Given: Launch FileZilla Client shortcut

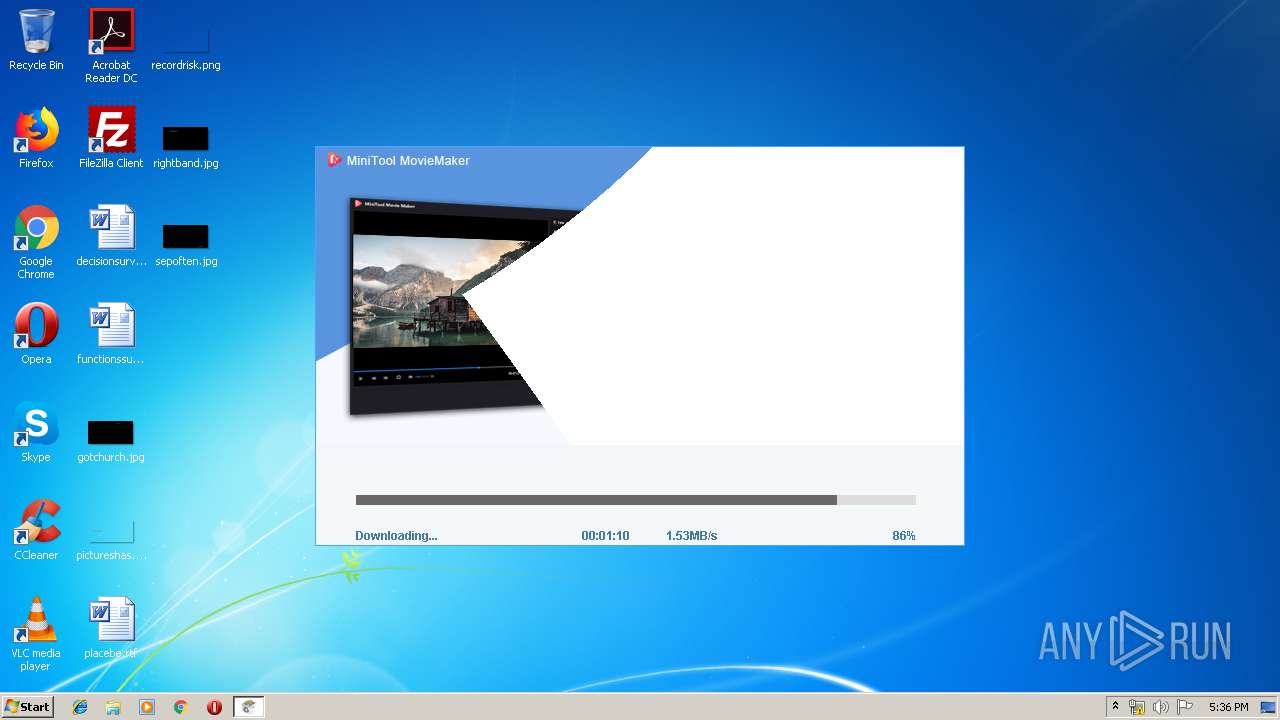Looking at the screenshot, I should 111,138.
